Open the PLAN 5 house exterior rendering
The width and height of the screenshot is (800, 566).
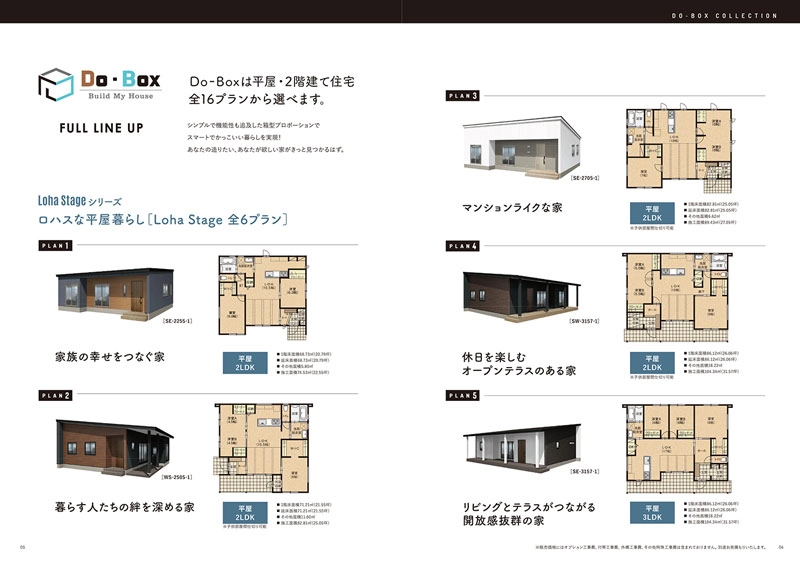pyautogui.click(x=521, y=448)
